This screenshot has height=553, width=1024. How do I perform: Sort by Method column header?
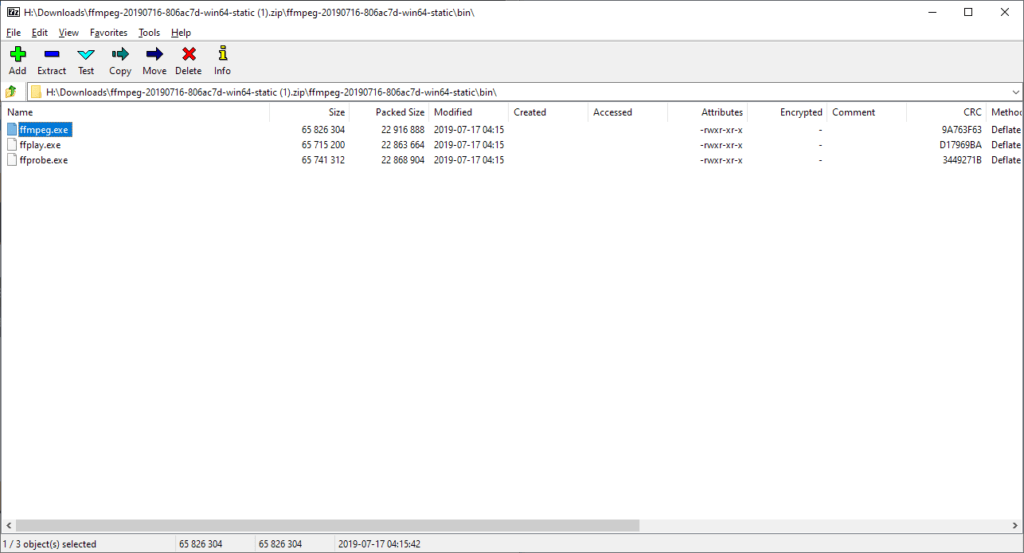[x=1005, y=112]
